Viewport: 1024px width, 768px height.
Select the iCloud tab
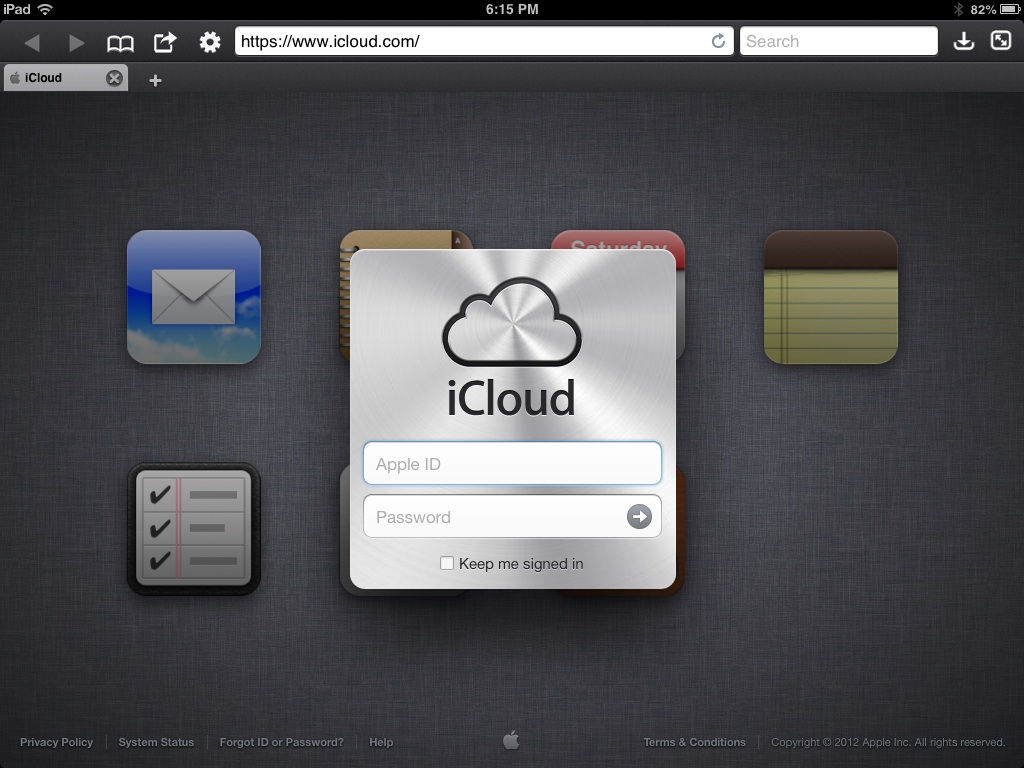[x=65, y=78]
